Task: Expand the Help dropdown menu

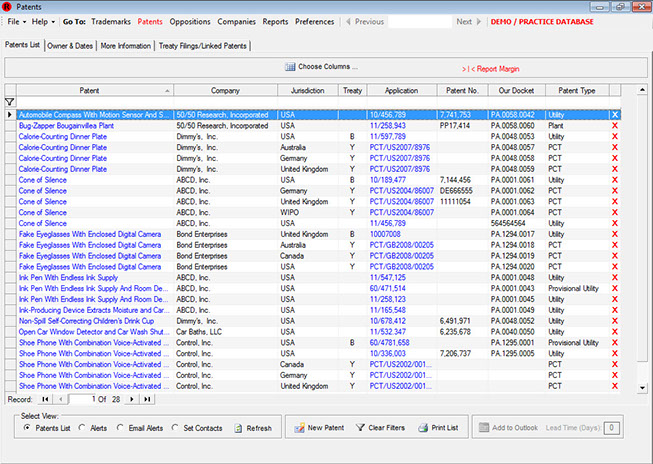Action: point(43,21)
